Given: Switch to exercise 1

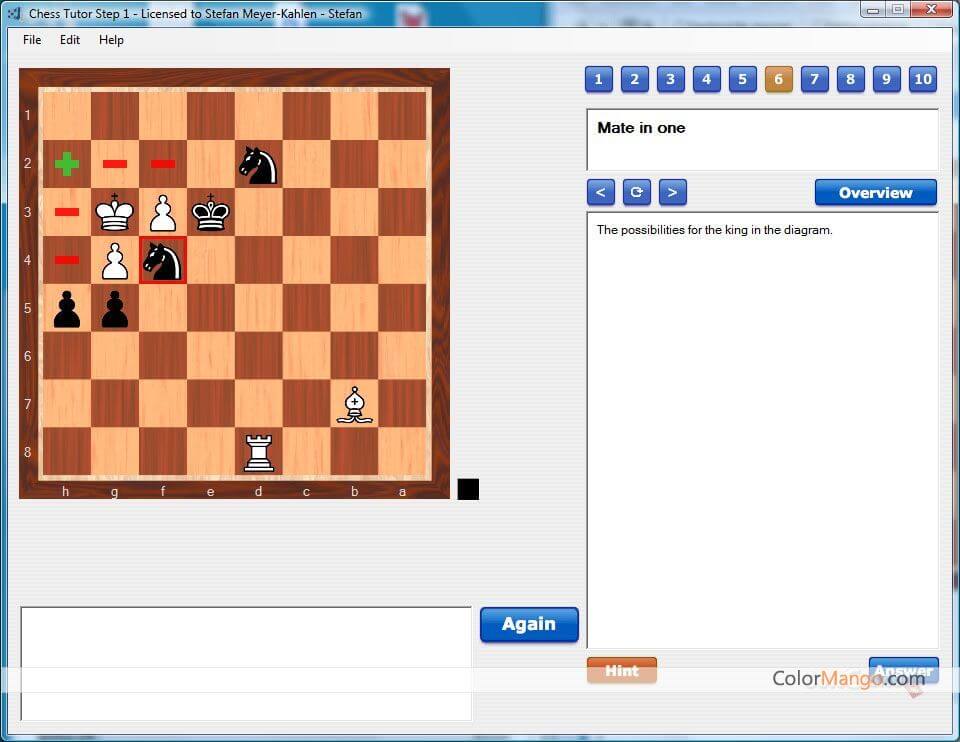Looking at the screenshot, I should coord(598,79).
